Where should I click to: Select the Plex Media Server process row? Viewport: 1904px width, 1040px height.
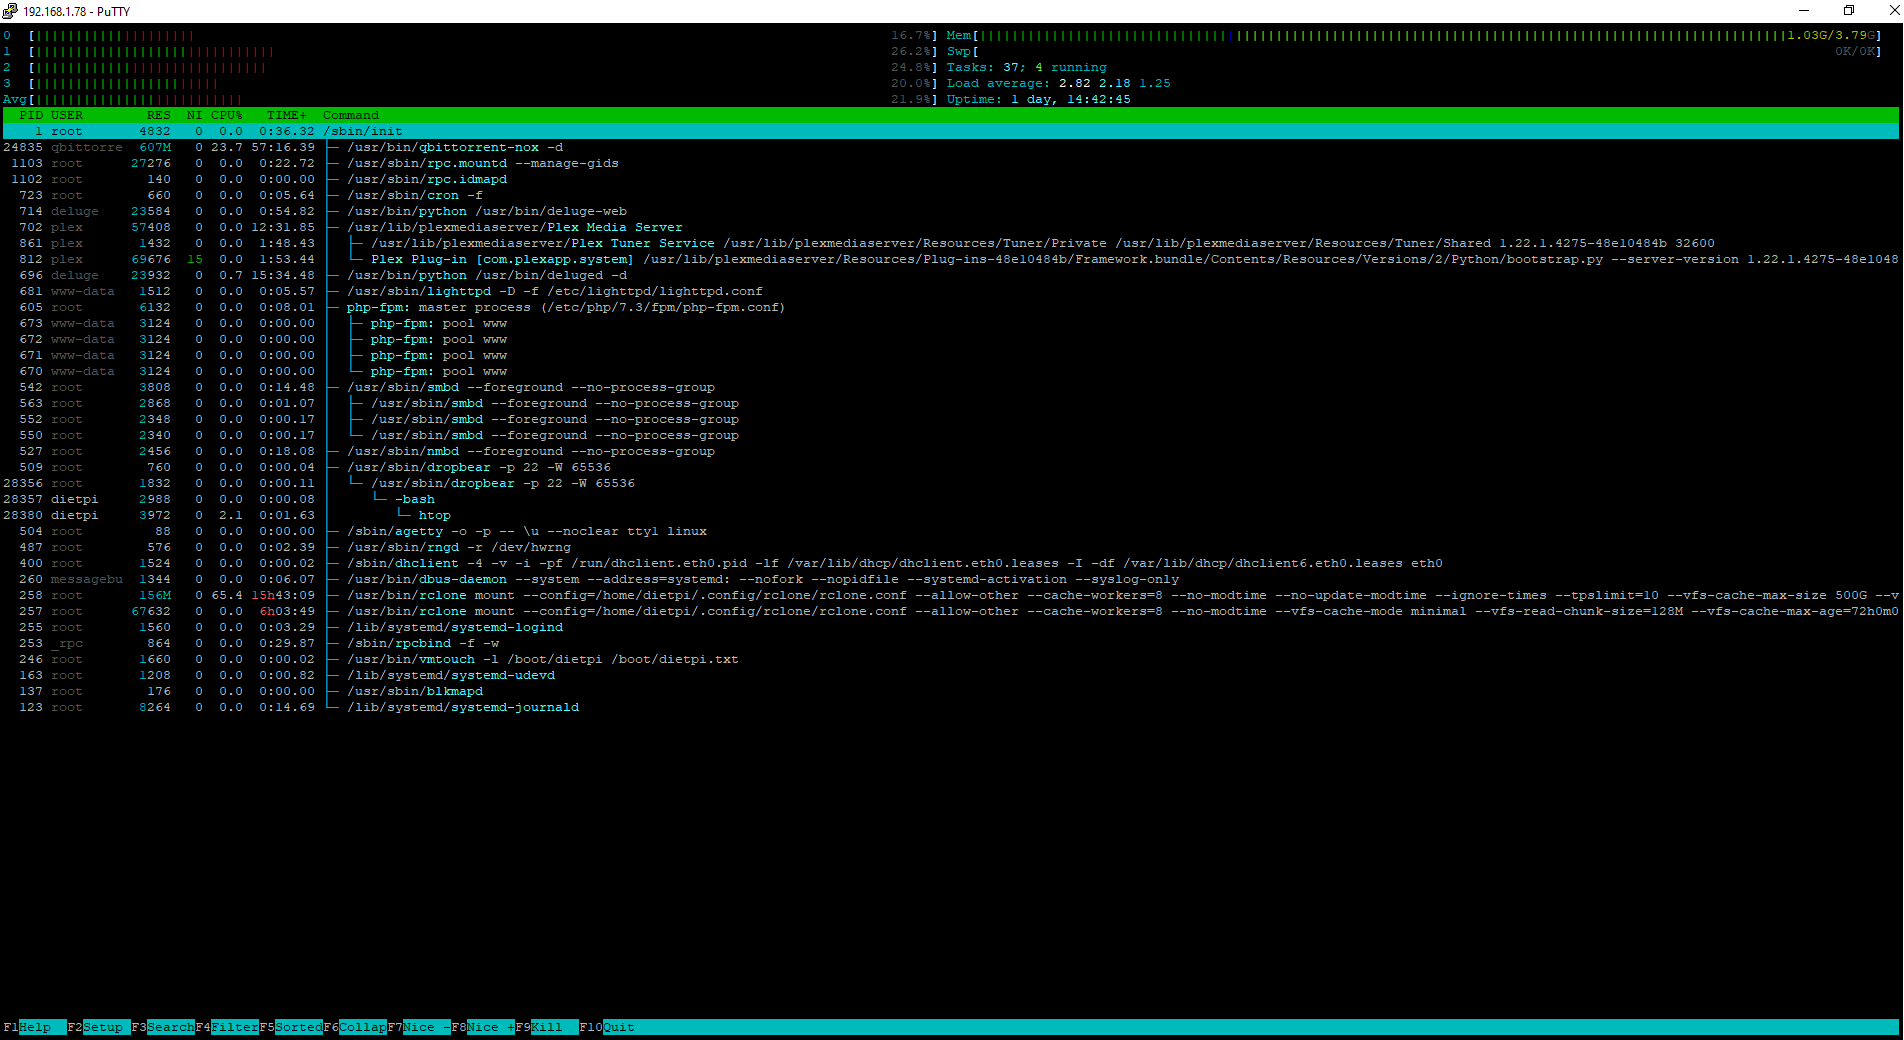click(951, 227)
